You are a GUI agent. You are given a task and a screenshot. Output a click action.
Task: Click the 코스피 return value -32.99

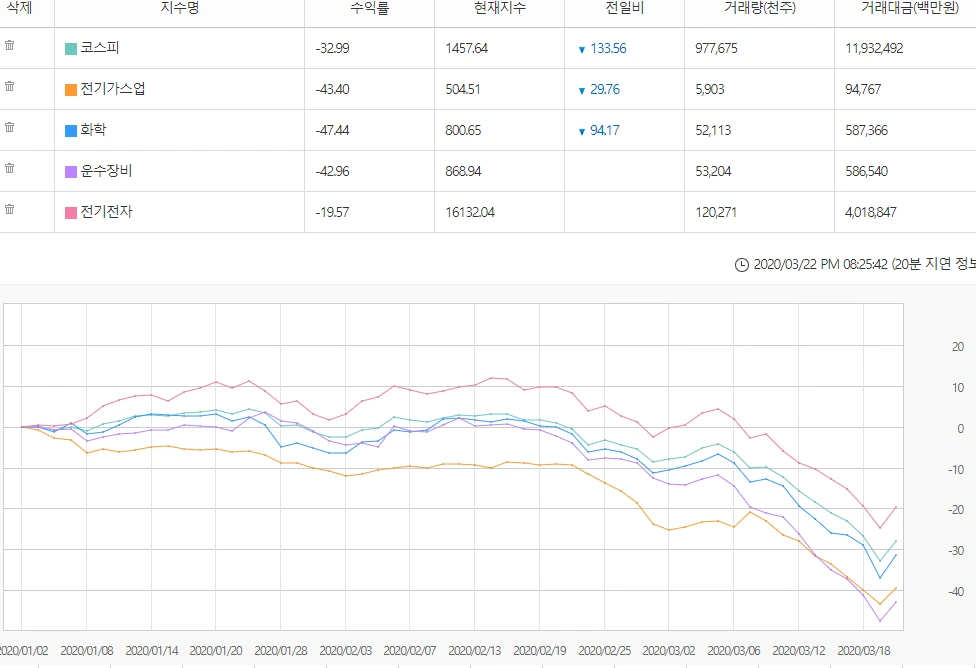[x=332, y=49]
